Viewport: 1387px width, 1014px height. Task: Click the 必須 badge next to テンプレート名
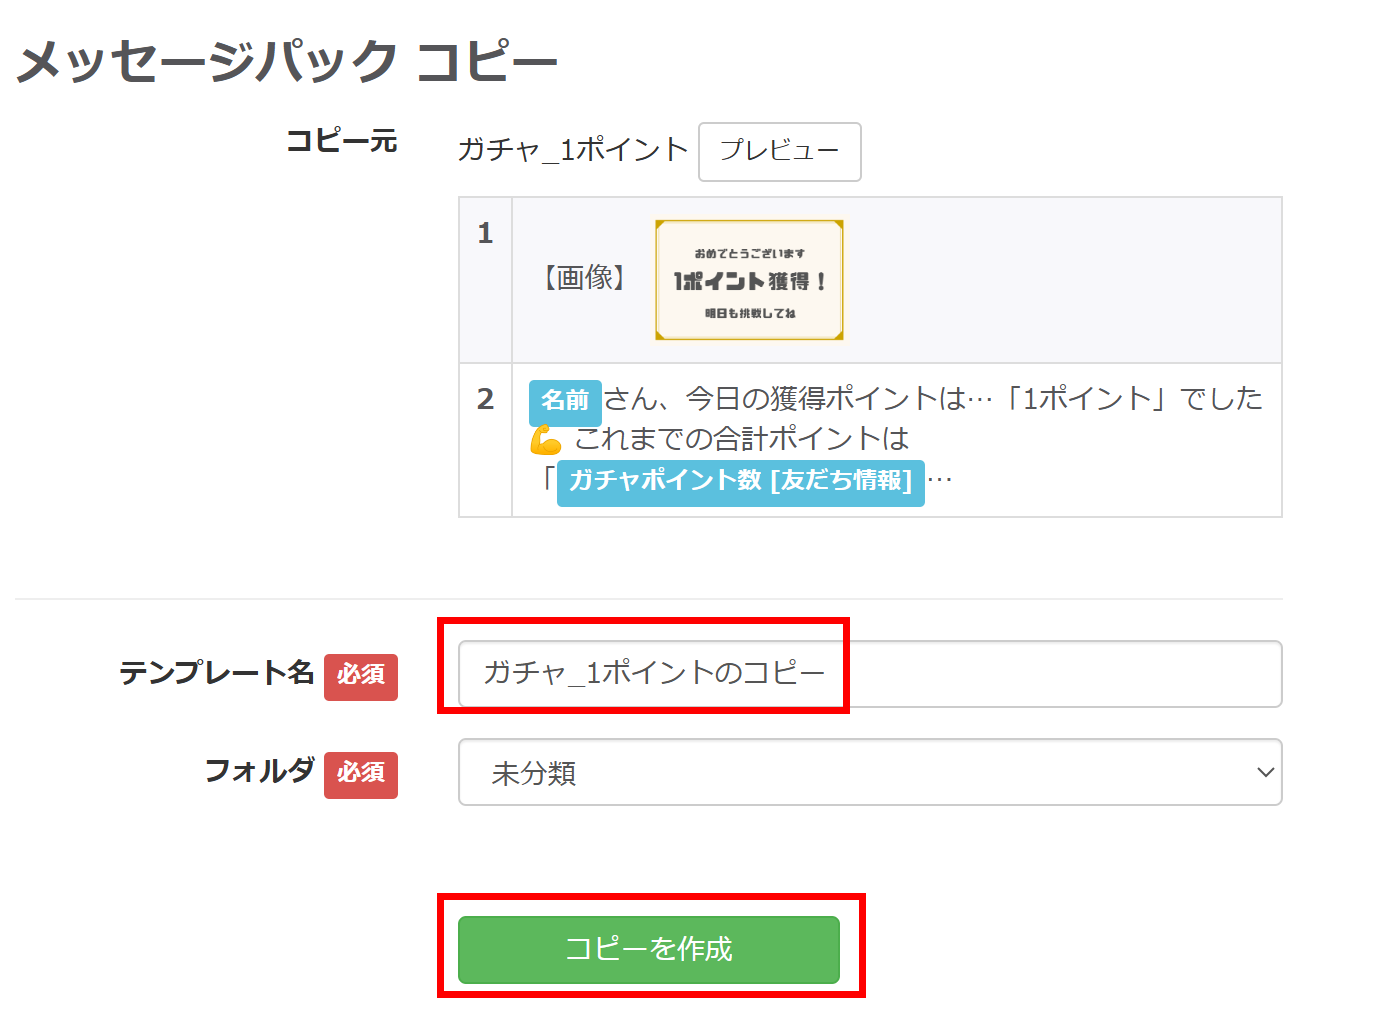[361, 677]
